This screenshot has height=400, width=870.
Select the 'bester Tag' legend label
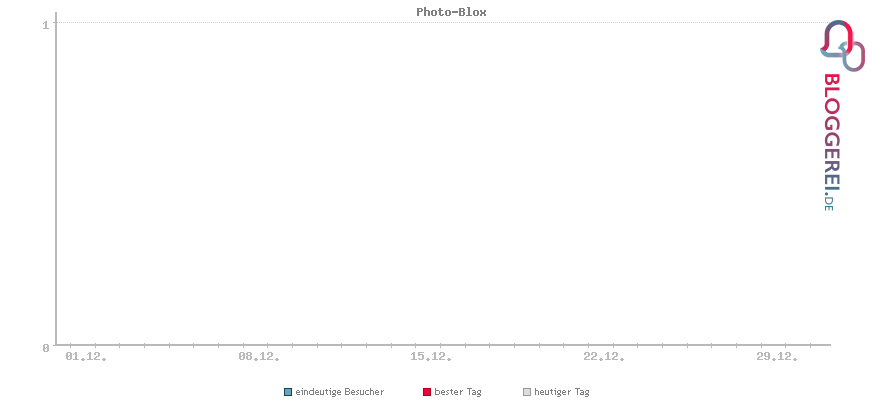tap(458, 392)
